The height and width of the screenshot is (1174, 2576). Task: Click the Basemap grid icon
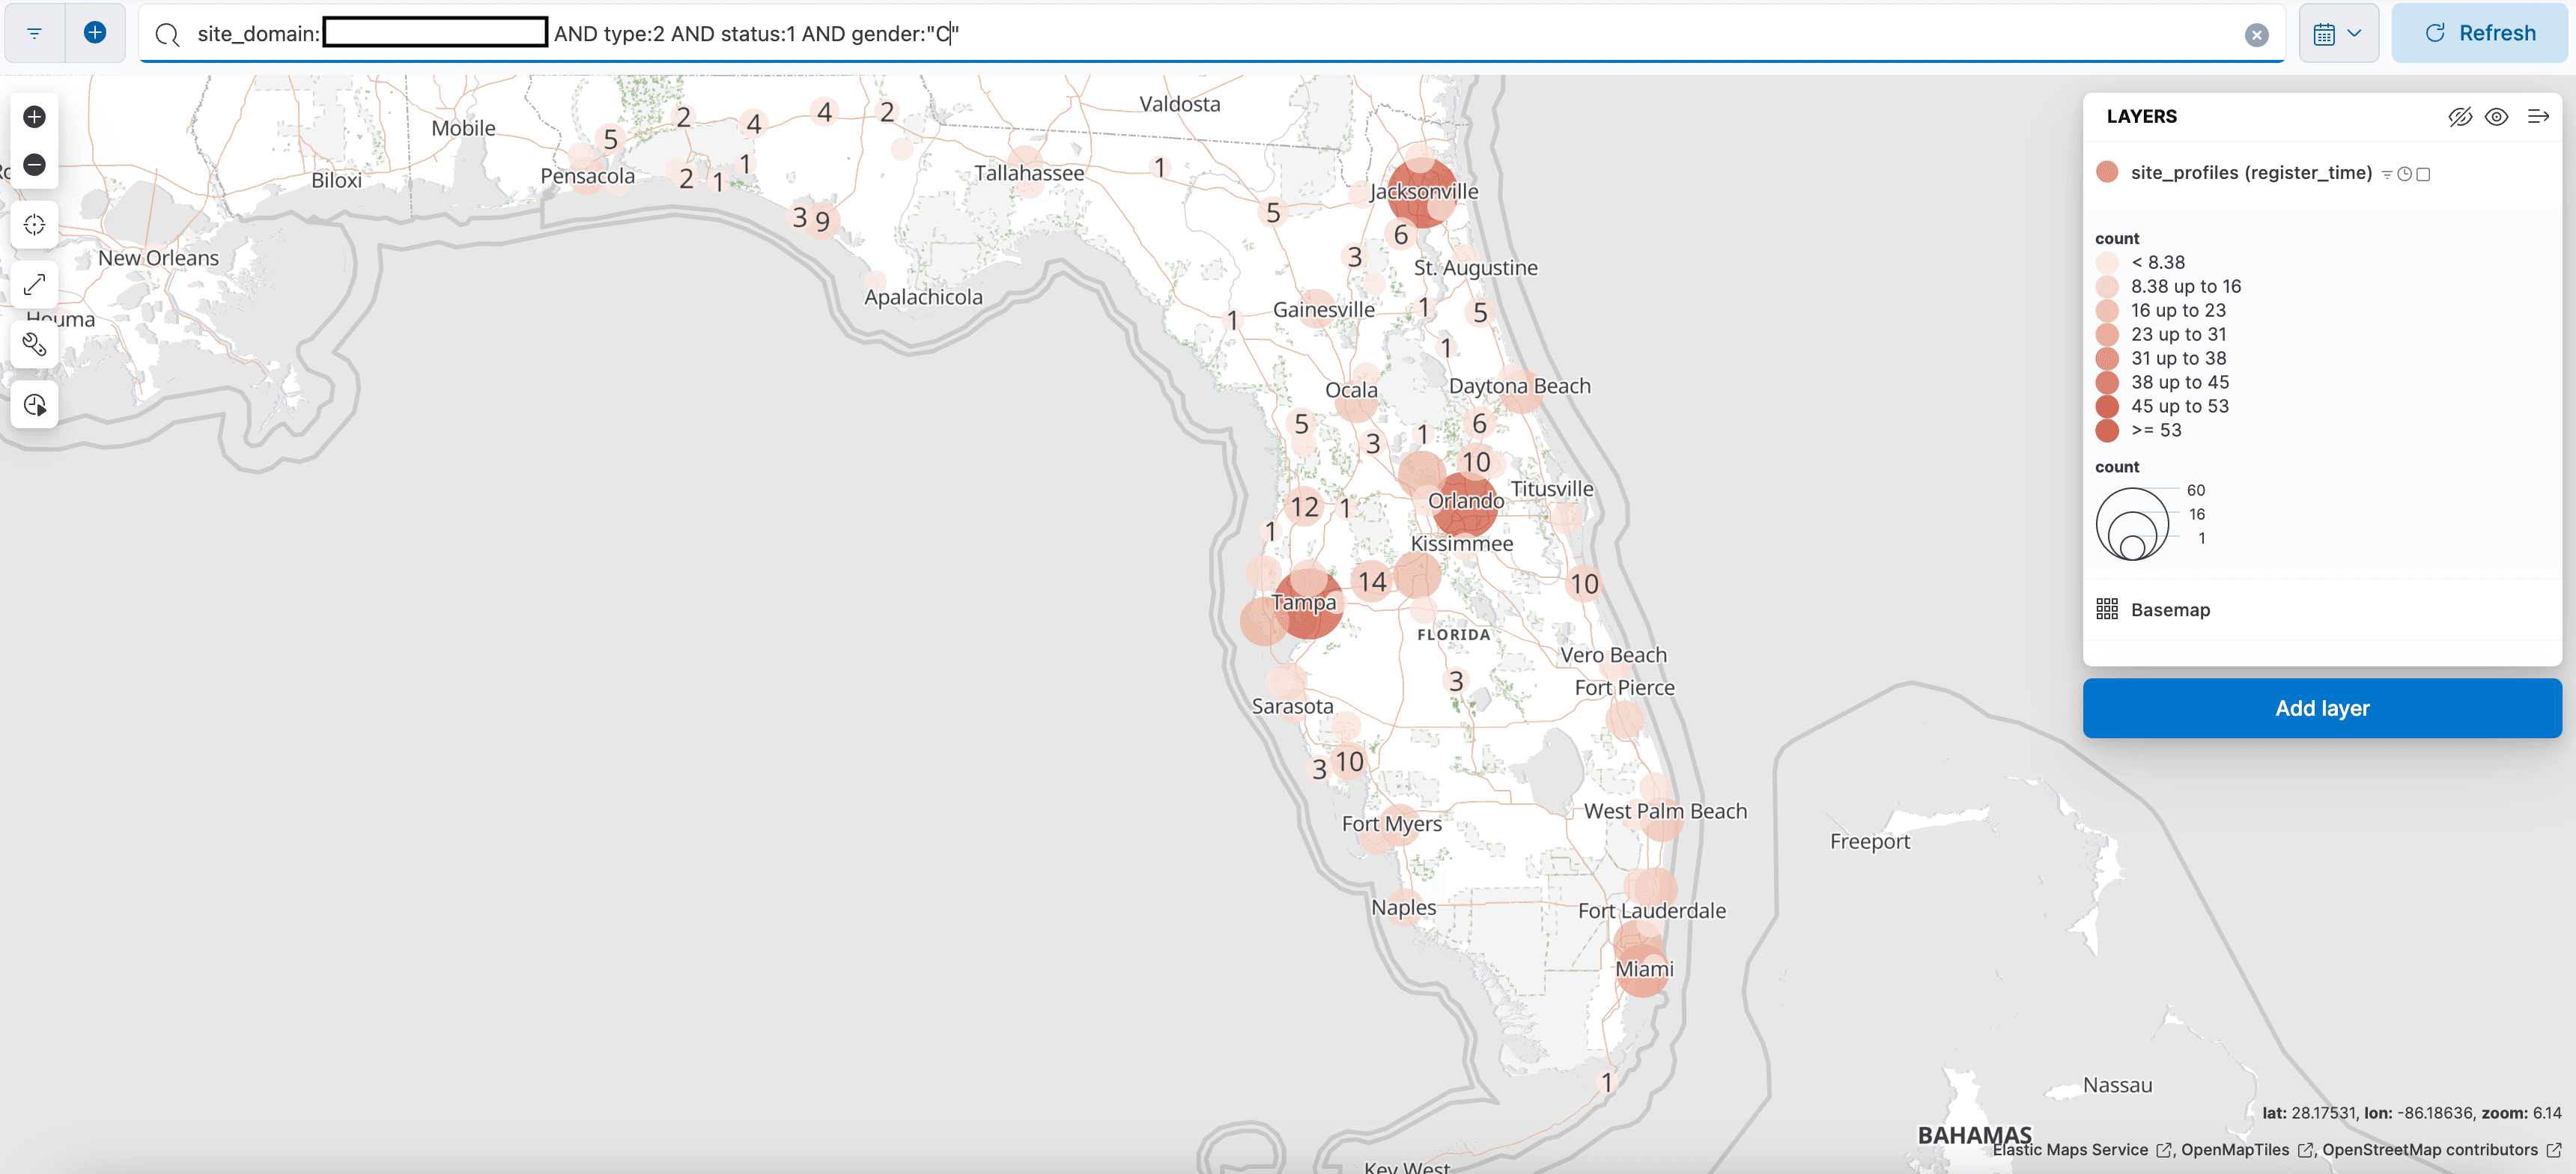coord(2107,609)
